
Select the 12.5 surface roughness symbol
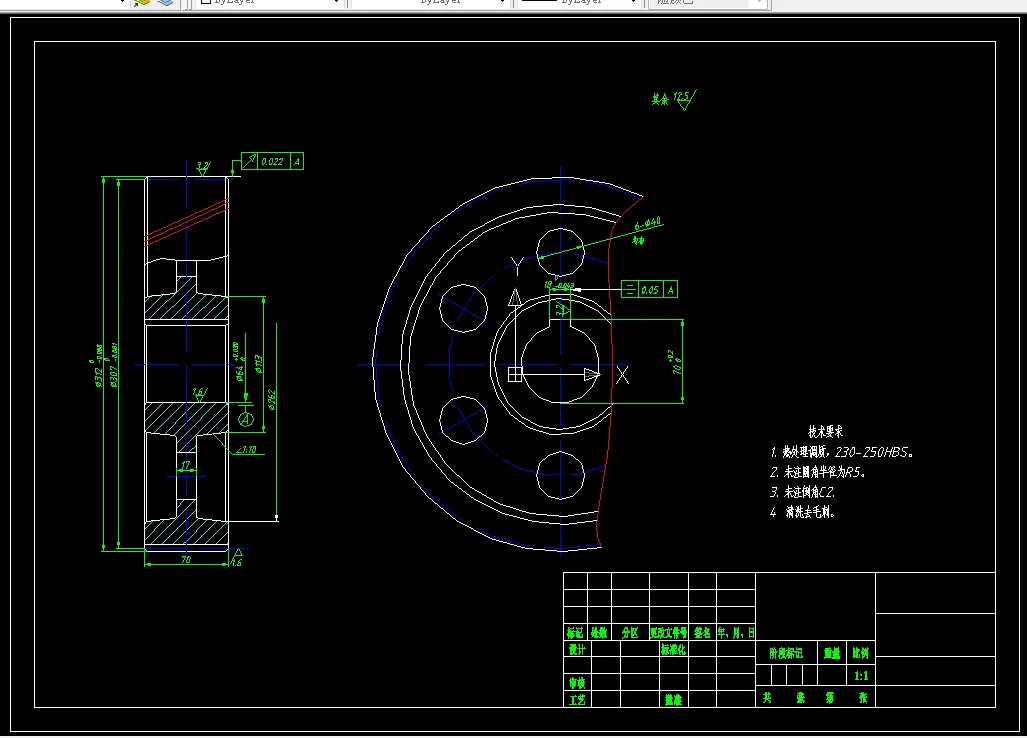[x=684, y=99]
